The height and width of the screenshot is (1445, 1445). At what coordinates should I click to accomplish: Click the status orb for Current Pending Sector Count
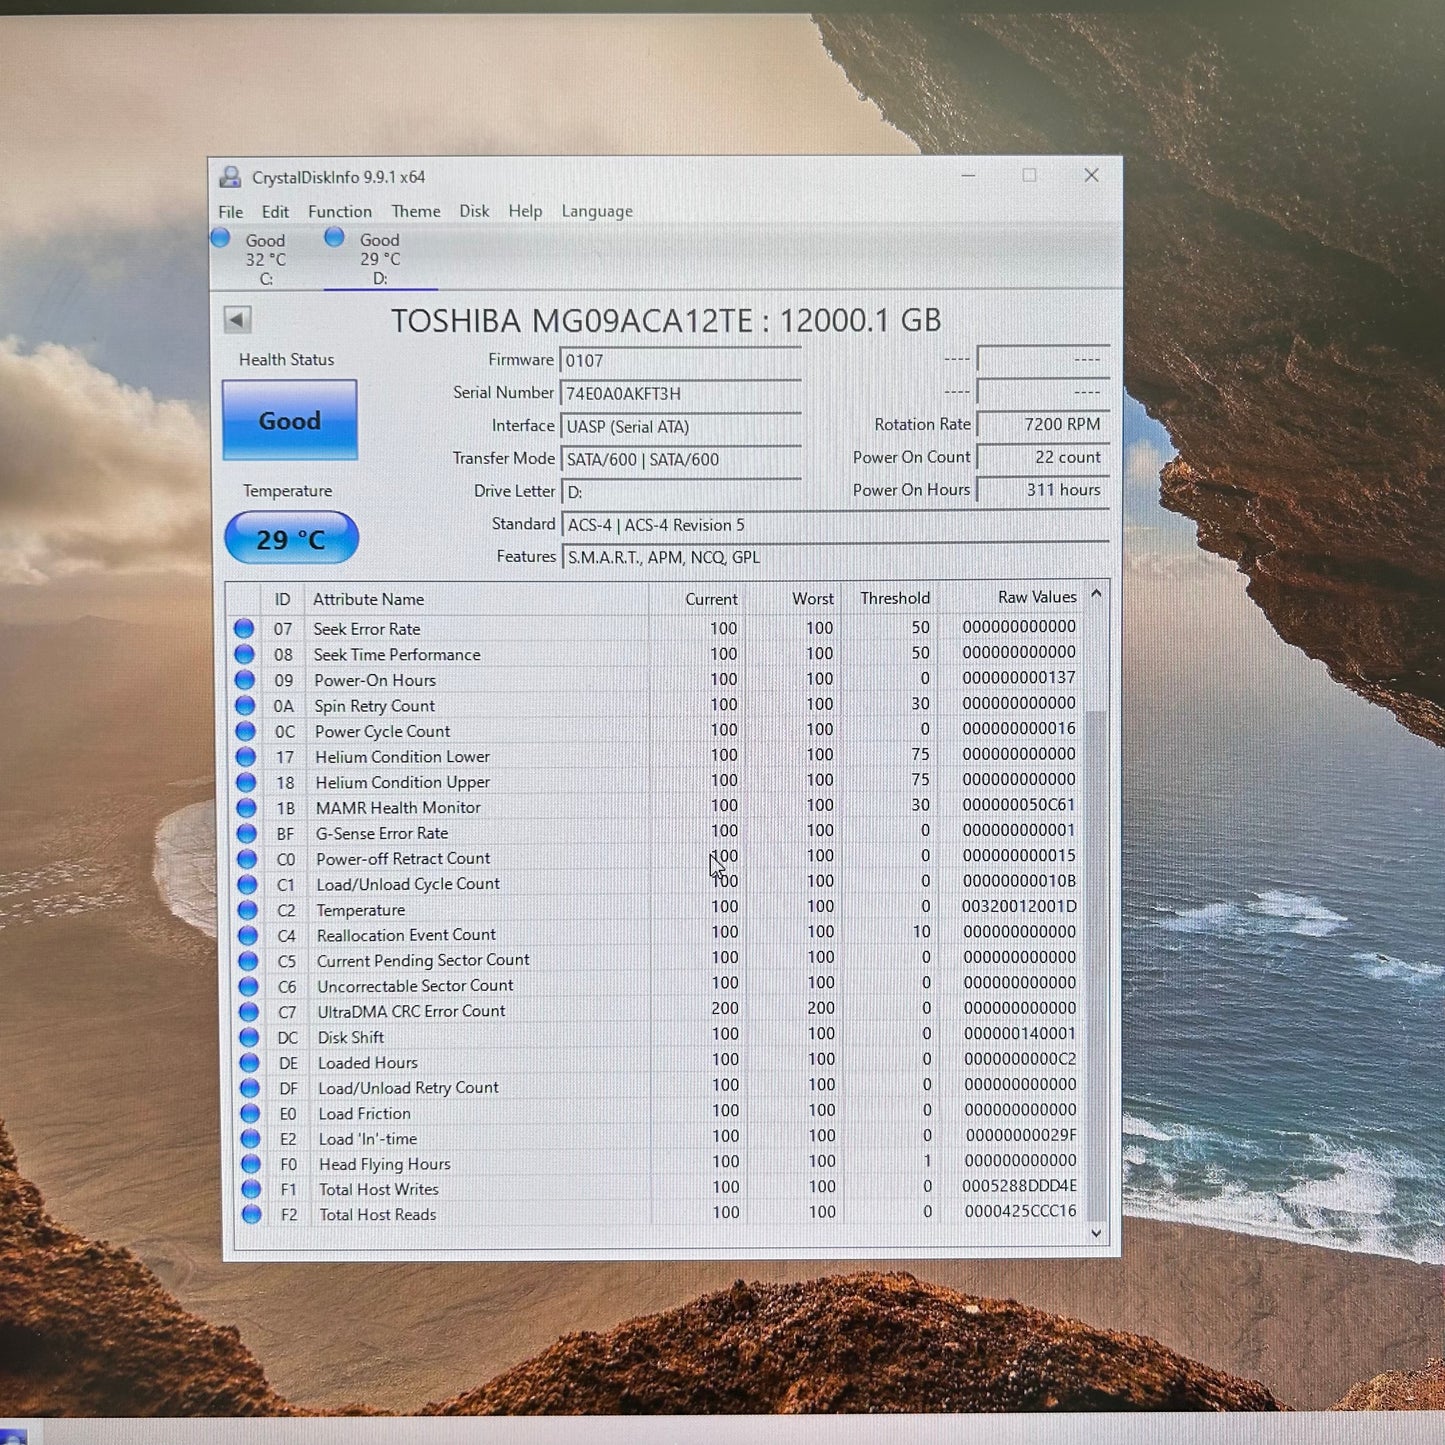point(248,960)
